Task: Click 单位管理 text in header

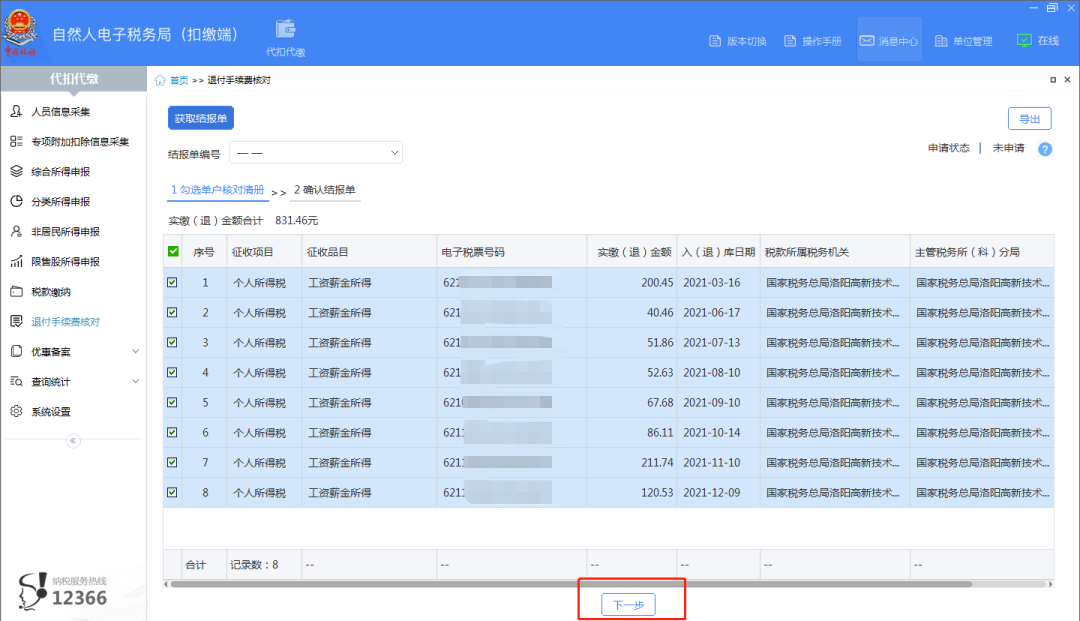Action: 973,41
